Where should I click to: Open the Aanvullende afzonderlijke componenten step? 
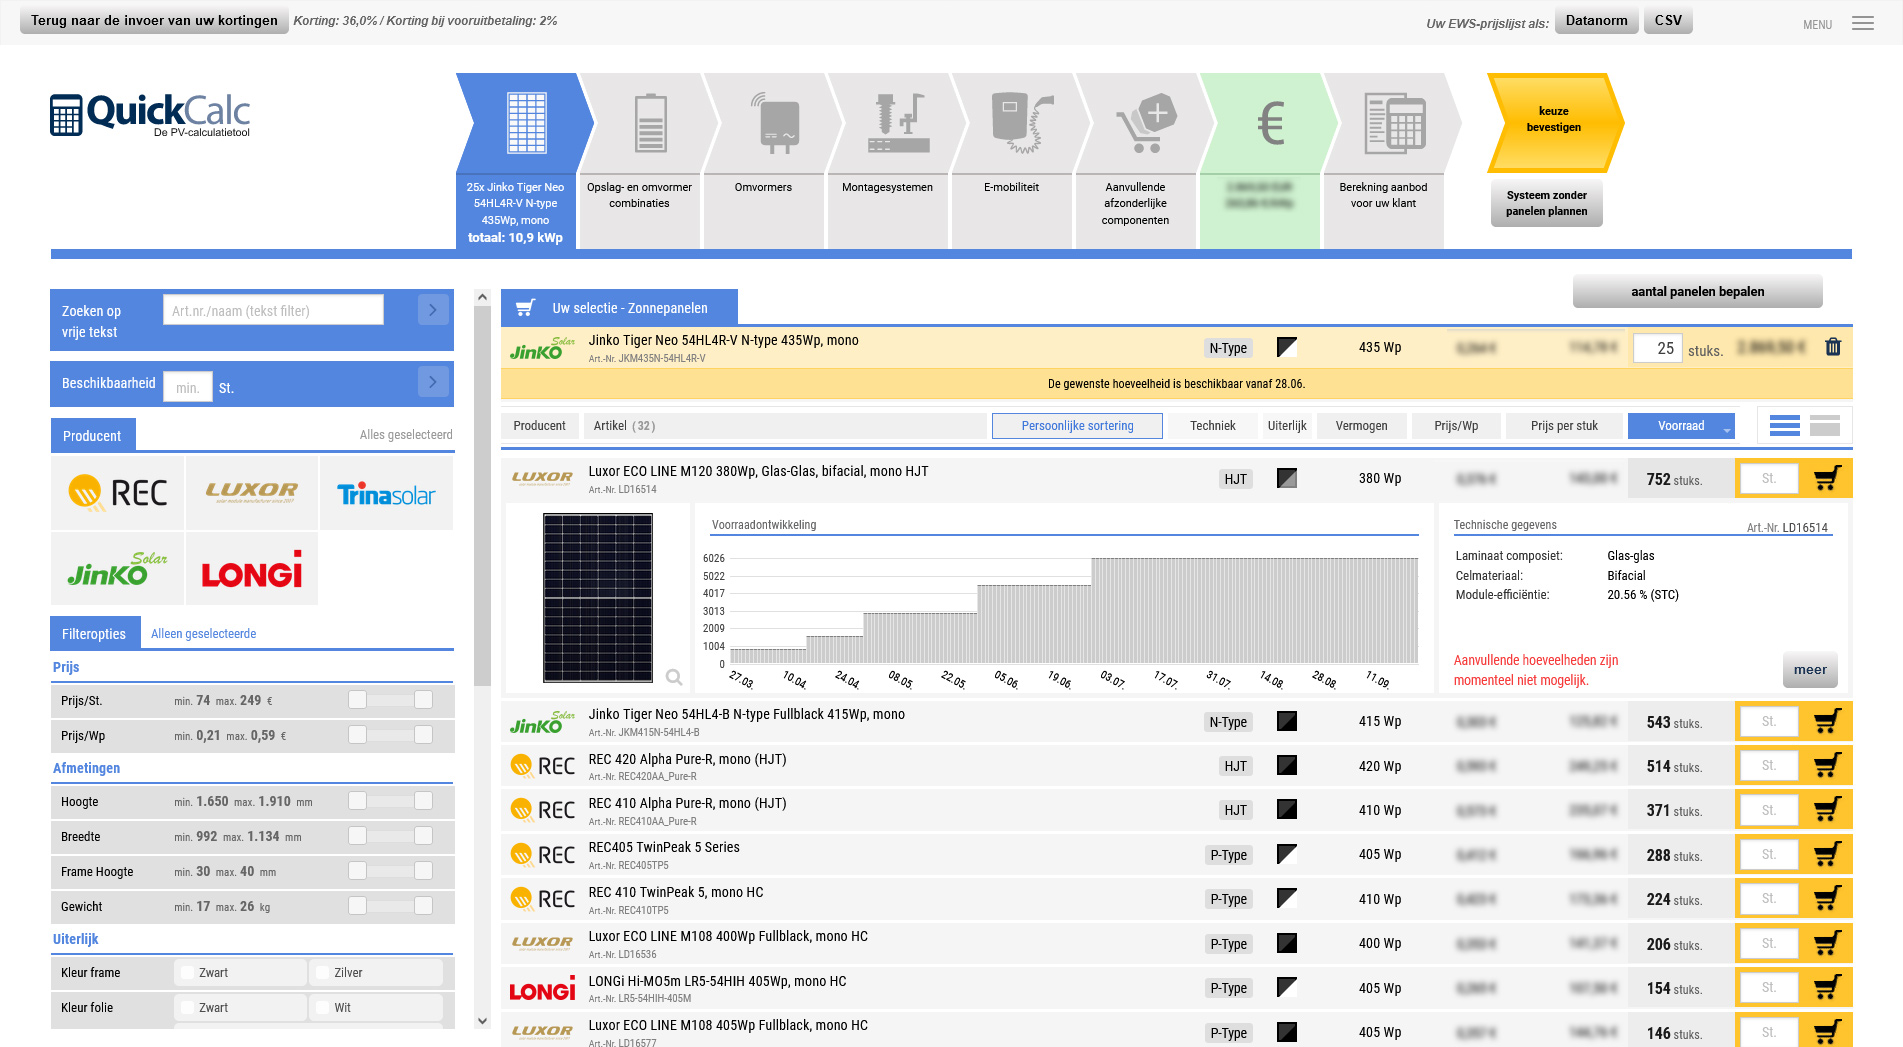1136,150
